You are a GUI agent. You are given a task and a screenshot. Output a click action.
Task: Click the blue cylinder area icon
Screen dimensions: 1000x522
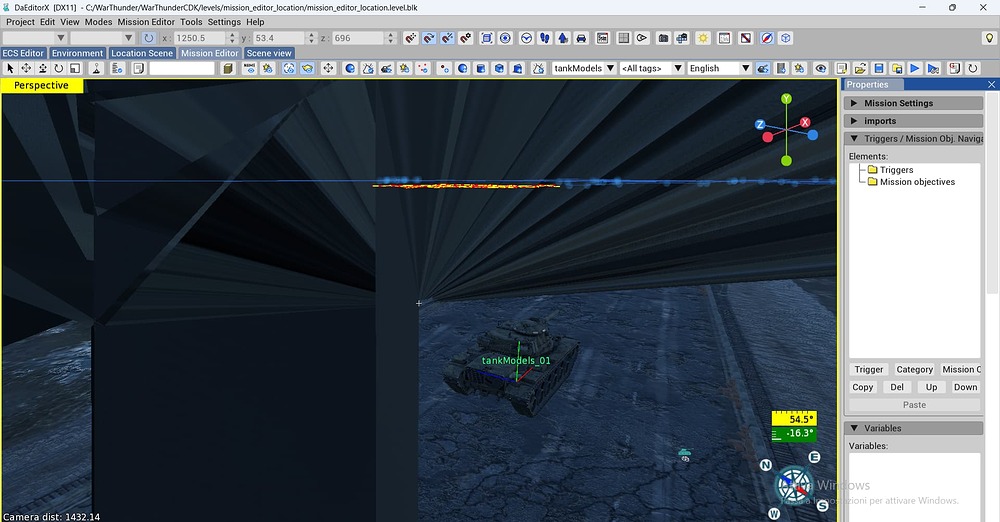pyautogui.click(x=481, y=68)
